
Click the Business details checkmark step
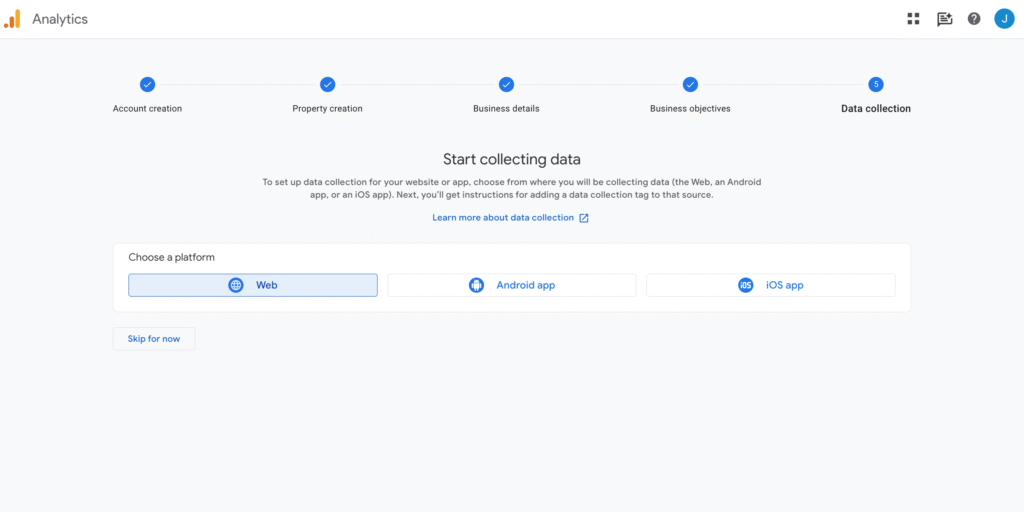[506, 84]
